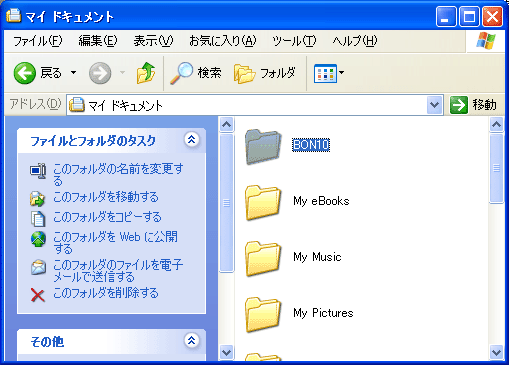Click the 移動 go button
The height and width of the screenshot is (365, 509).
point(473,105)
